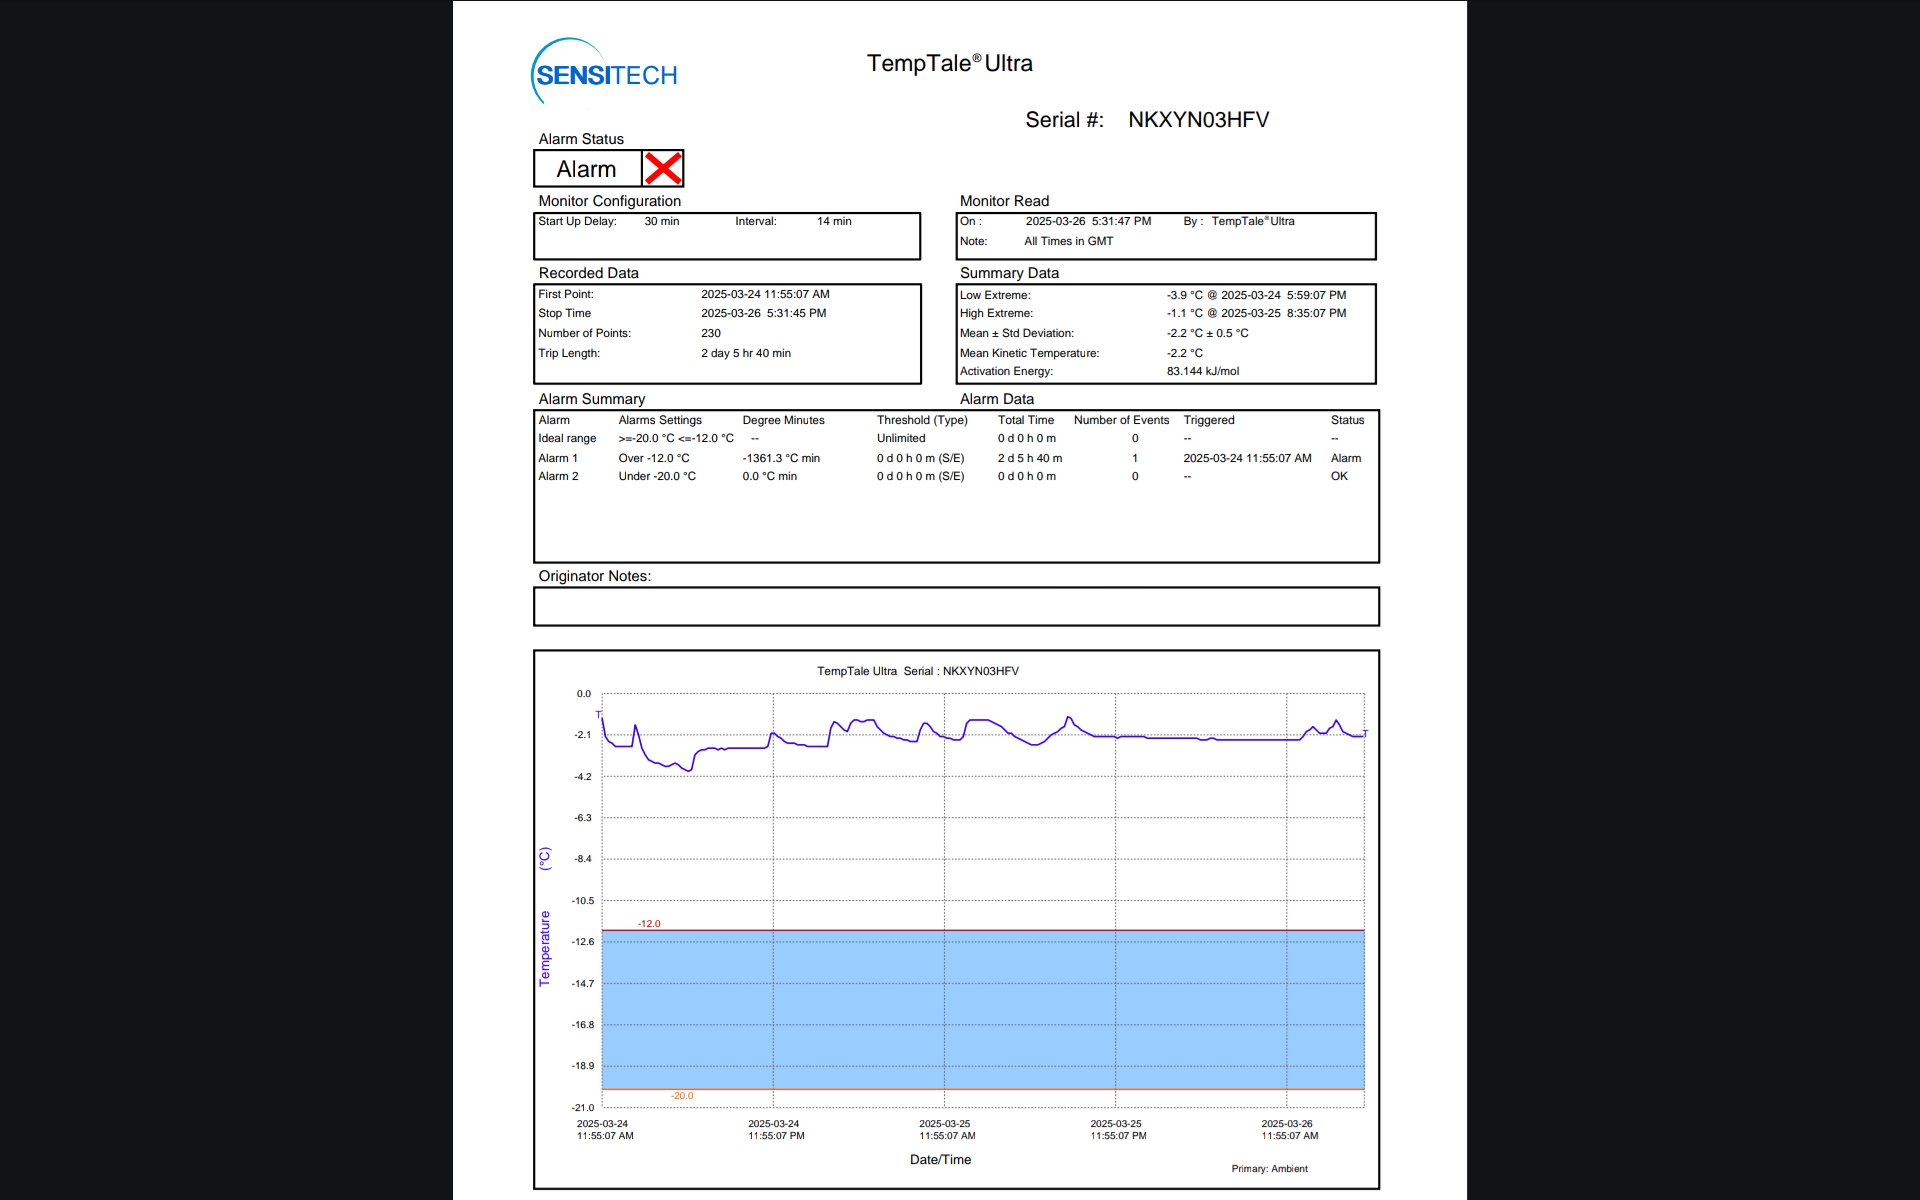The height and width of the screenshot is (1200, 1920).
Task: Click Alarm 1 status 'Alarm'
Action: [x=1346, y=458]
